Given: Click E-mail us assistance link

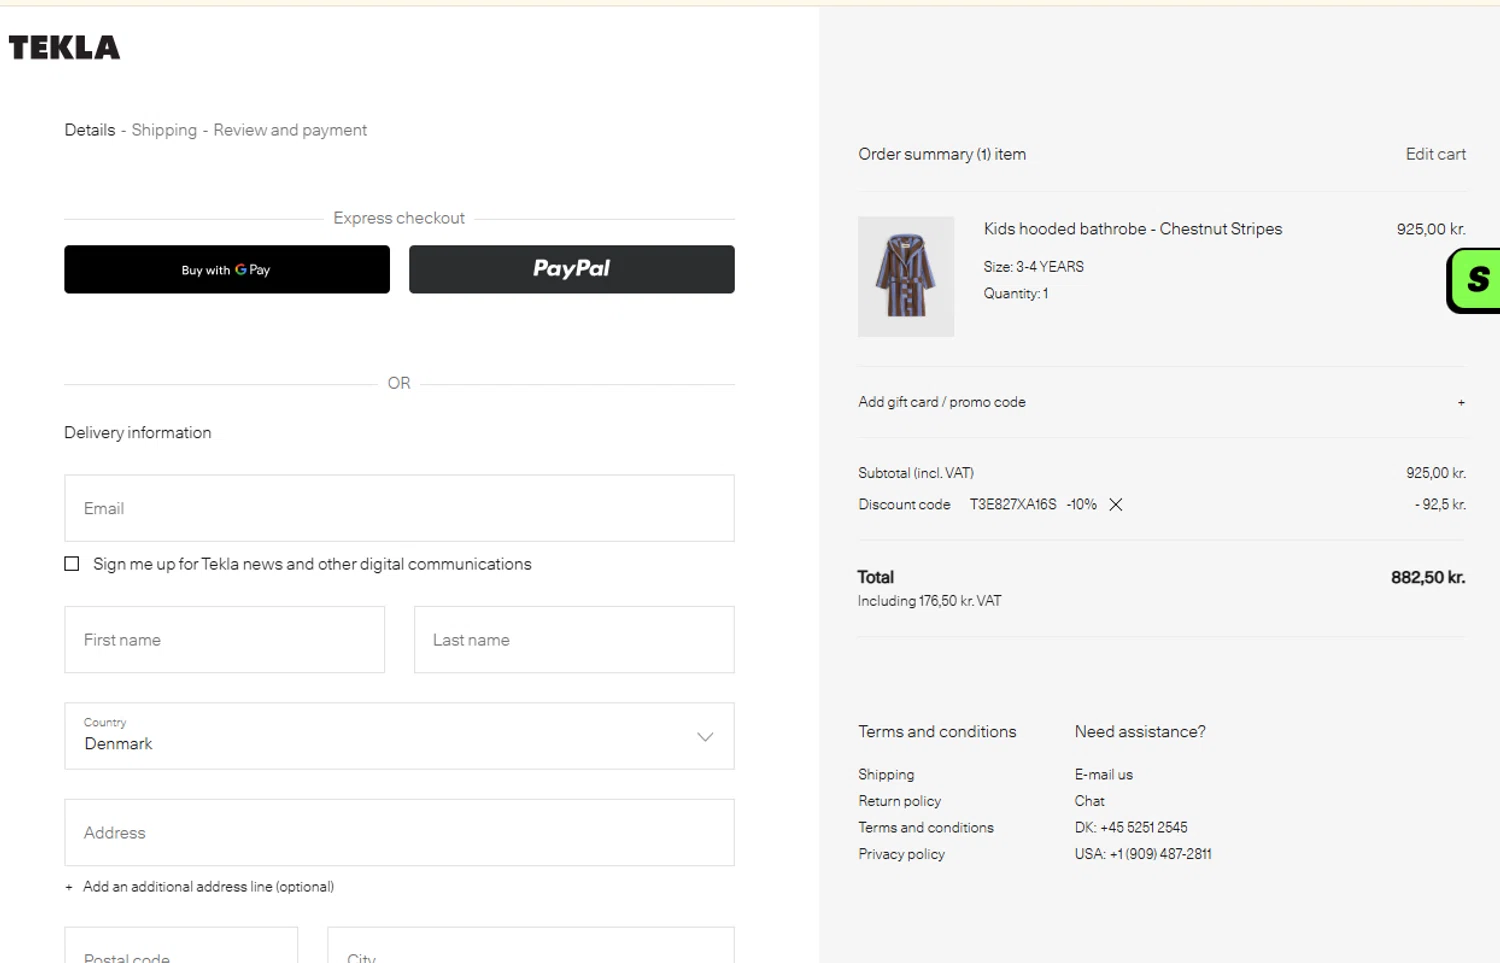Looking at the screenshot, I should tap(1104, 775).
